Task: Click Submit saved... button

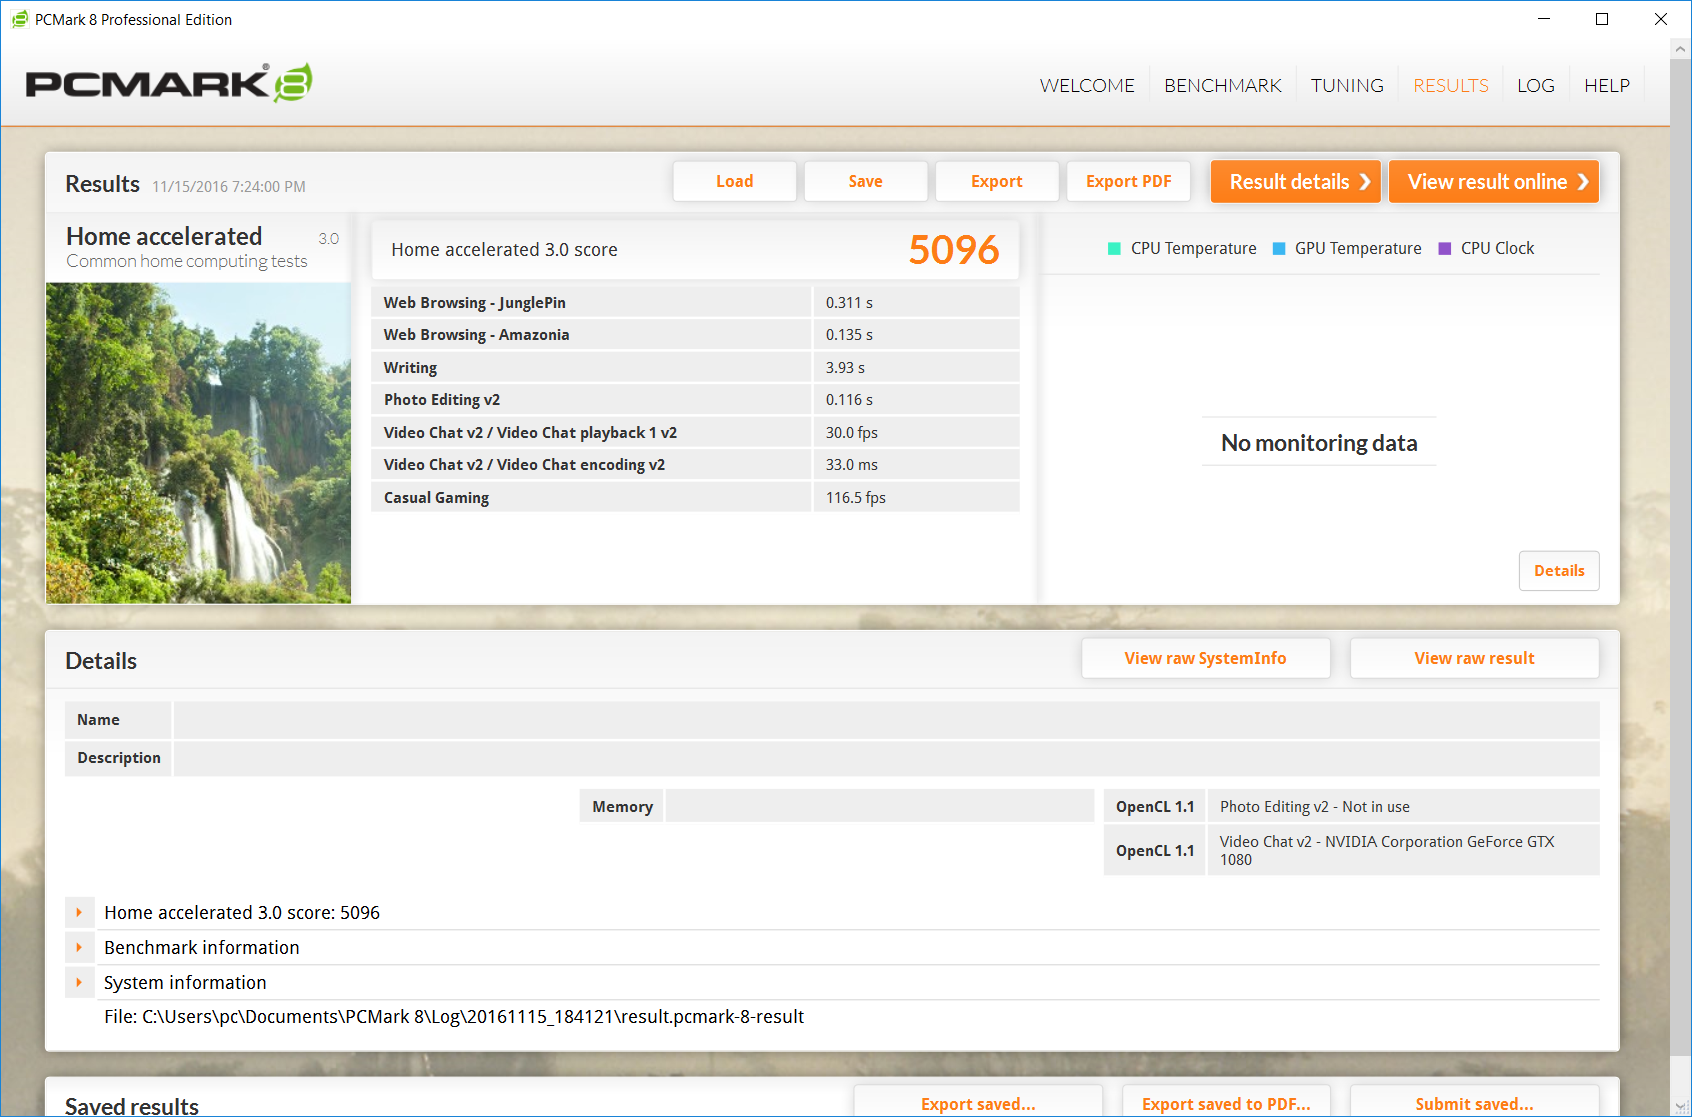Action: [x=1474, y=1101]
